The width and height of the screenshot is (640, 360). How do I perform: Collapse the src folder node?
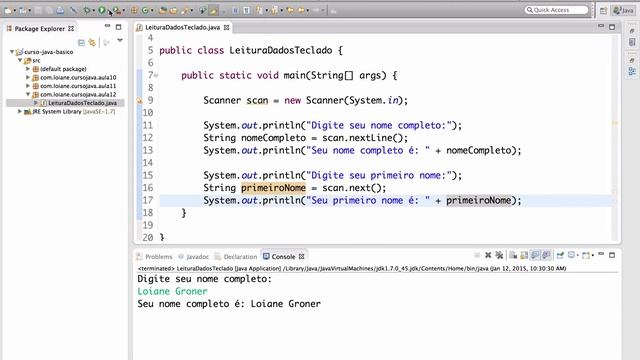pyautogui.click(x=20, y=60)
